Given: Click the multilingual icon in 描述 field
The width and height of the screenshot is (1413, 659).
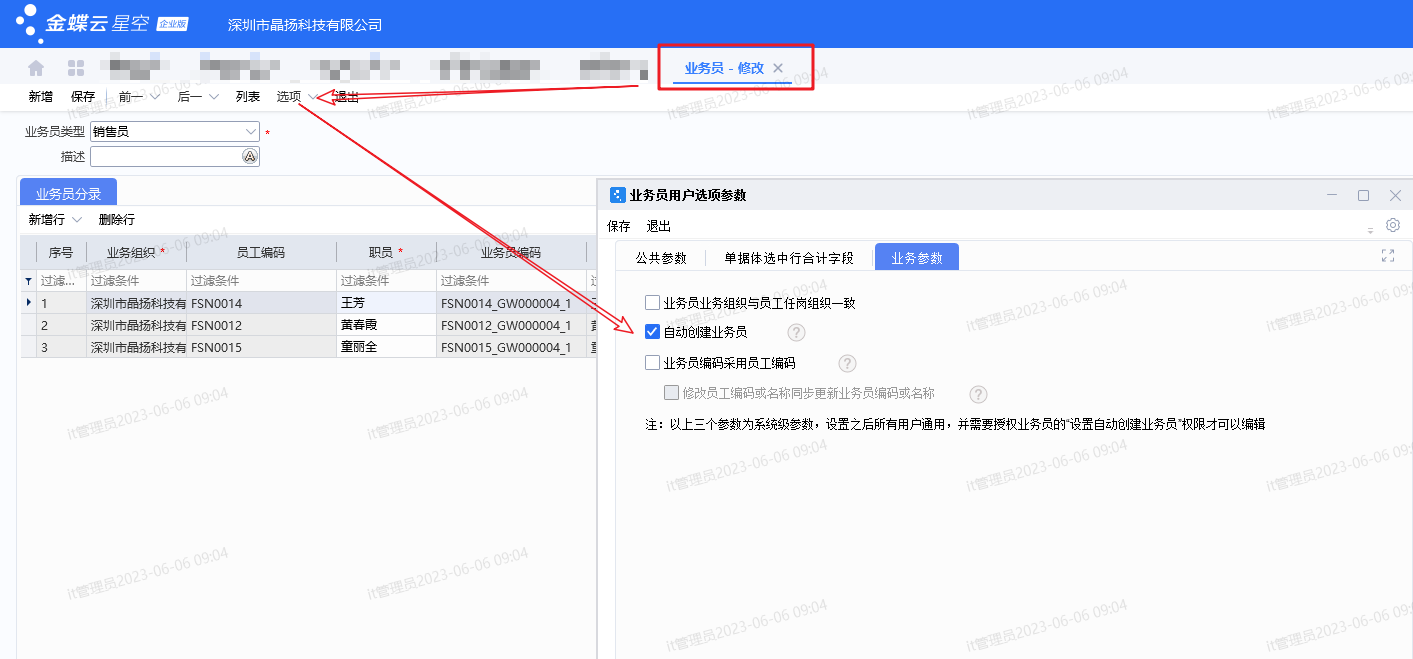Looking at the screenshot, I should click(250, 157).
